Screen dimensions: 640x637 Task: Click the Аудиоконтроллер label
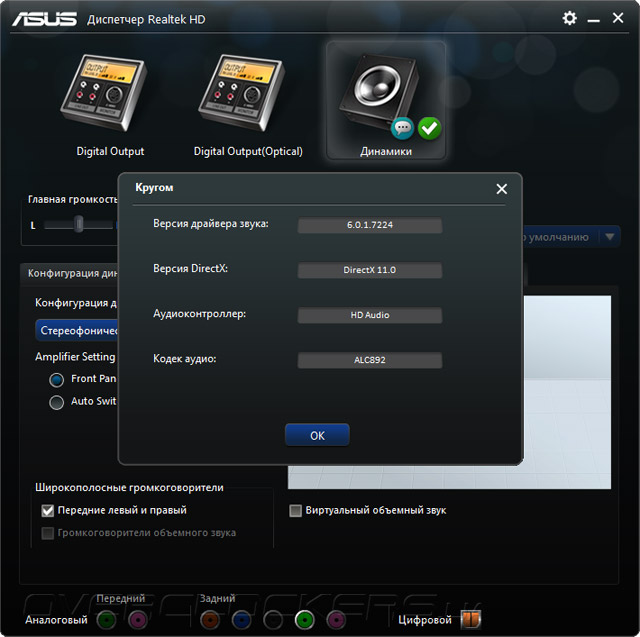coord(199,314)
